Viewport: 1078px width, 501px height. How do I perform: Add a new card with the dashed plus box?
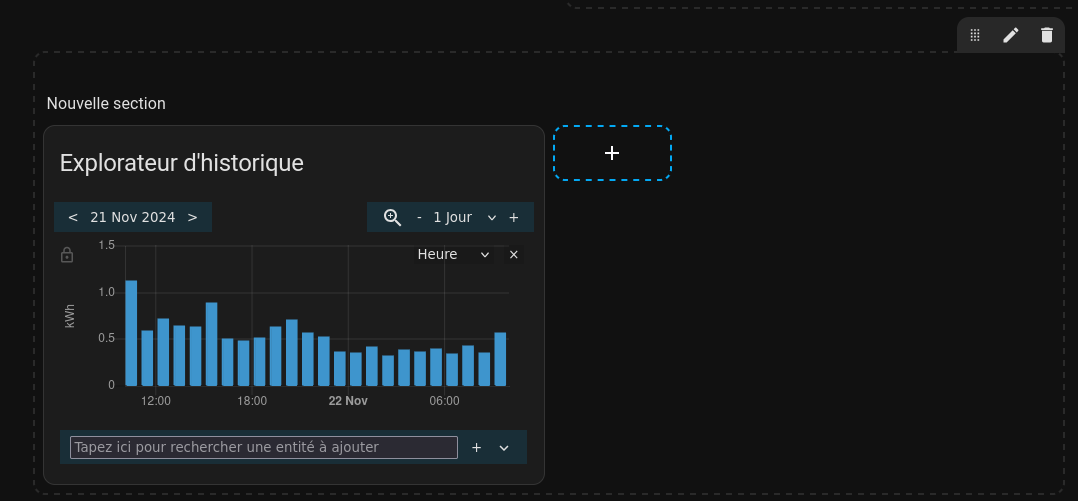click(x=612, y=153)
